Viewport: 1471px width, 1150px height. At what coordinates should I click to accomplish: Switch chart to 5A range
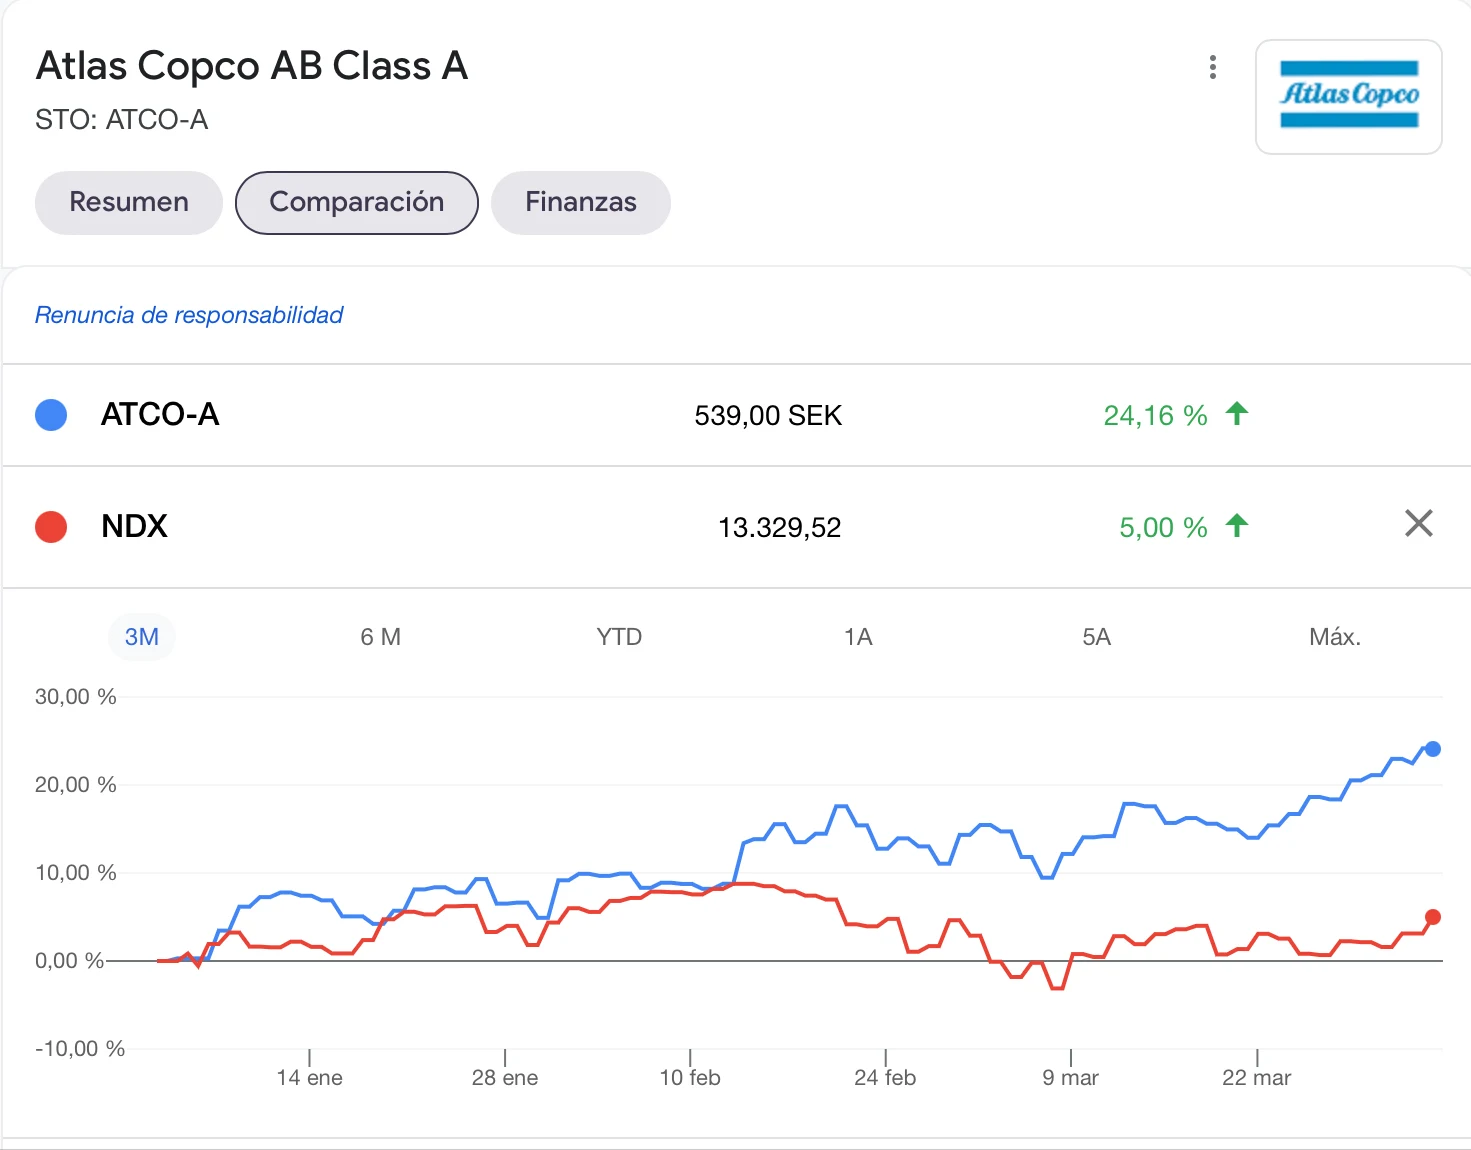1096,637
